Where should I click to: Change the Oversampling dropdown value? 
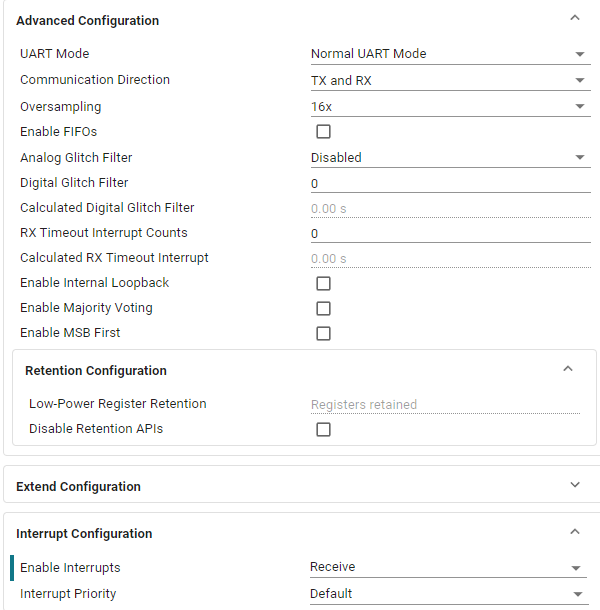click(449, 106)
